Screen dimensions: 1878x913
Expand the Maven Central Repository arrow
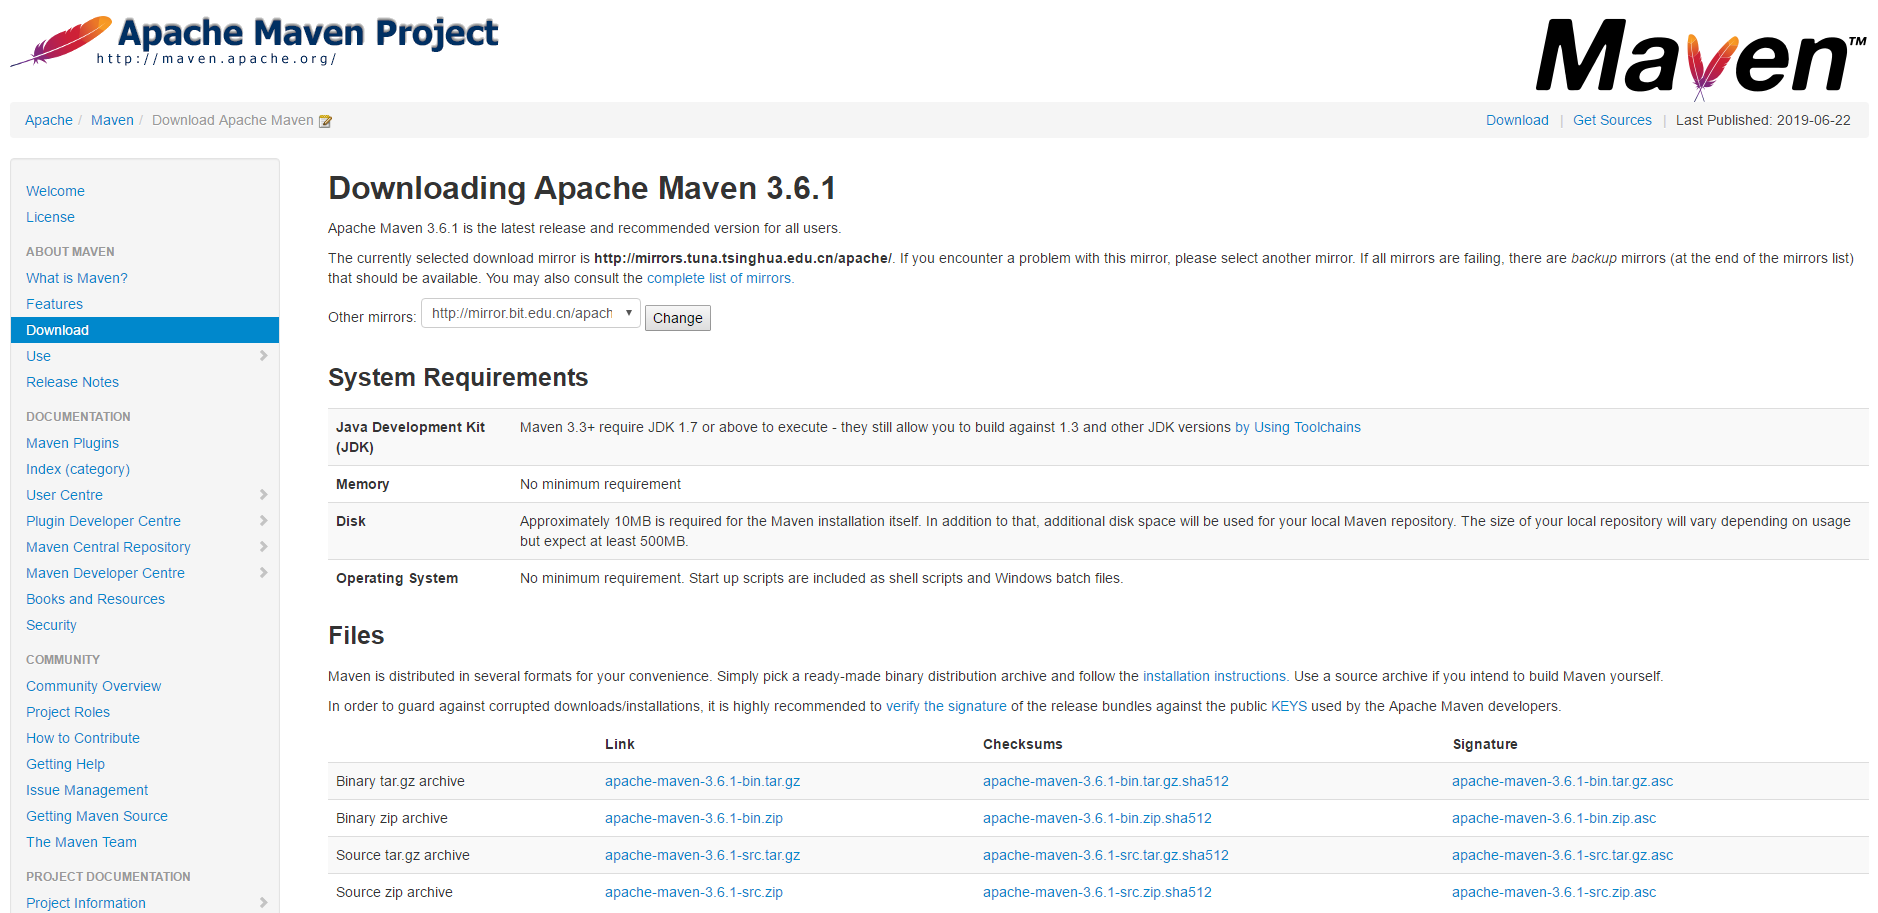(263, 547)
